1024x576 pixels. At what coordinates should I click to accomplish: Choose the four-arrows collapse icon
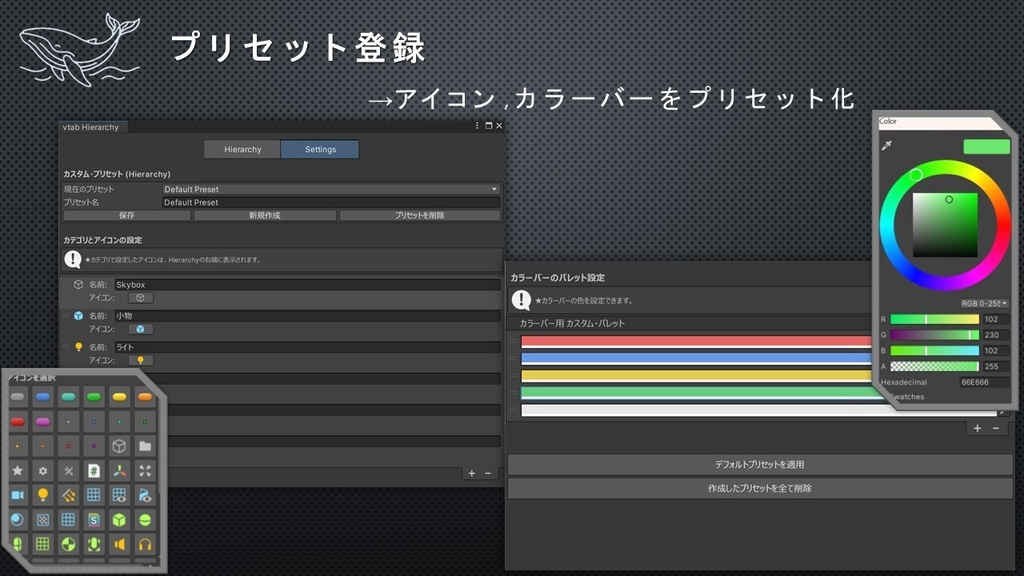coord(145,470)
